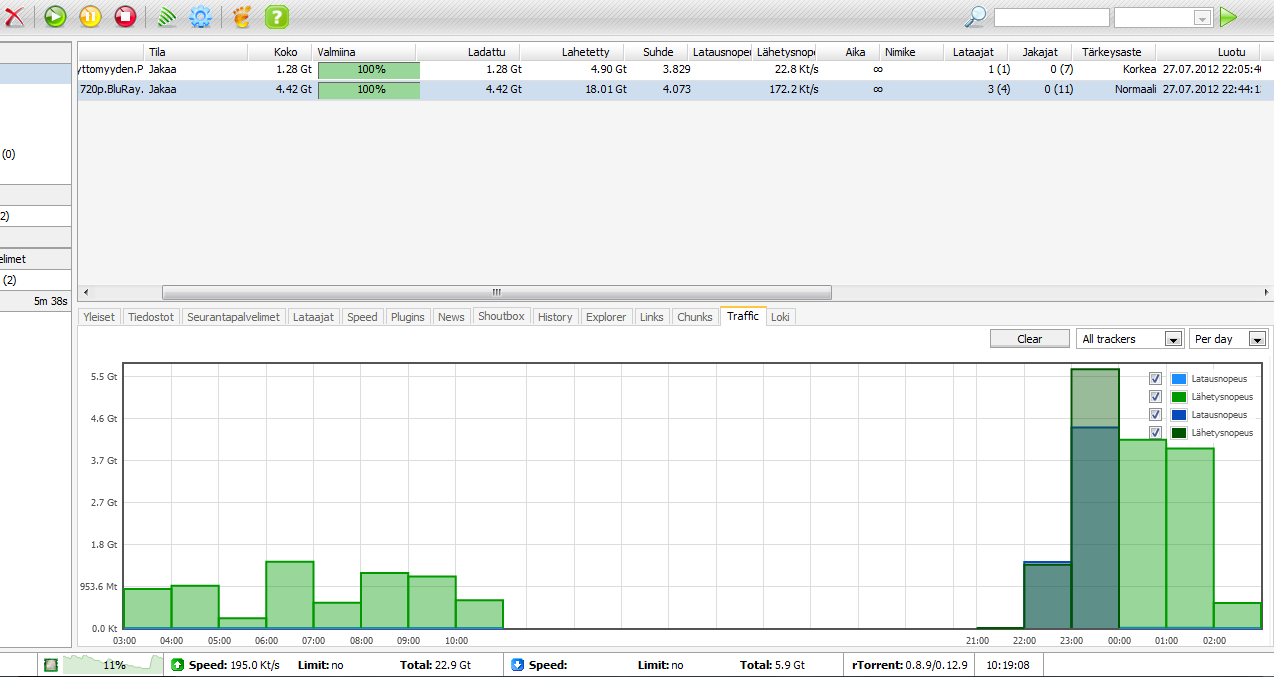Open the green RSS feed icon
1274x677 pixels.
[167, 16]
